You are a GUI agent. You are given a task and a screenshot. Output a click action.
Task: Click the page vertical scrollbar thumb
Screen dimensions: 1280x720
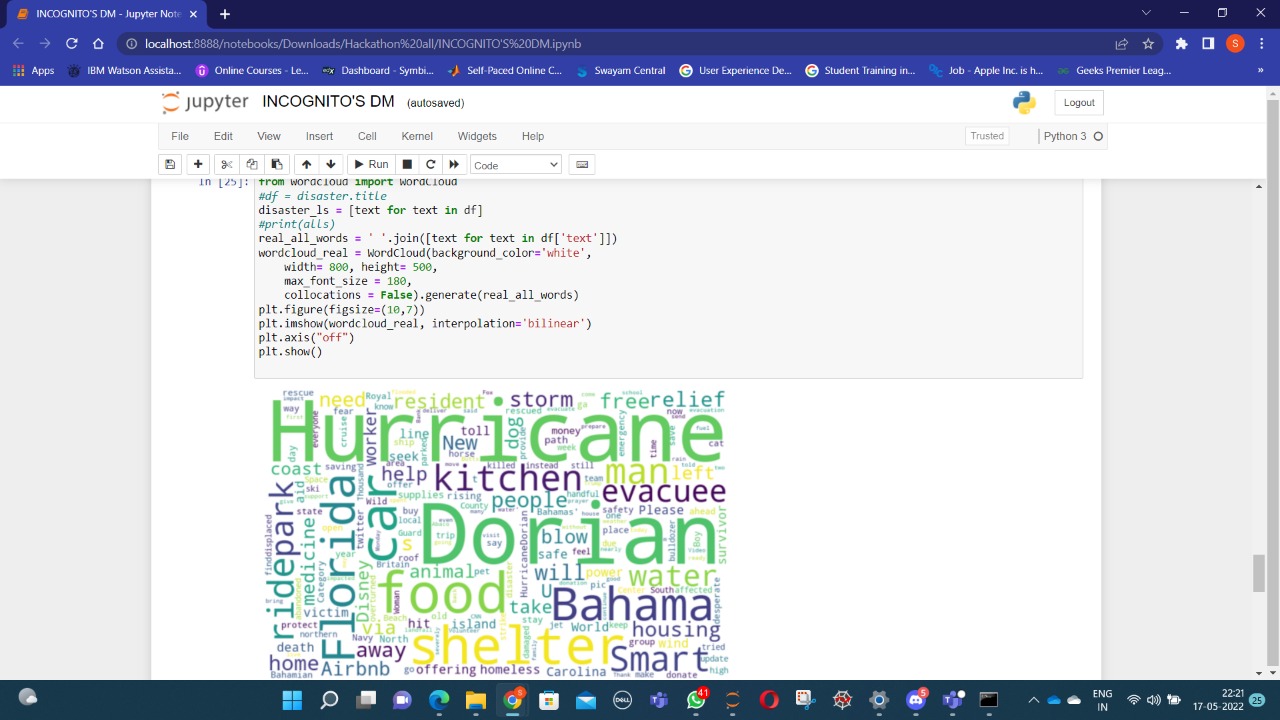pyautogui.click(x=1259, y=573)
